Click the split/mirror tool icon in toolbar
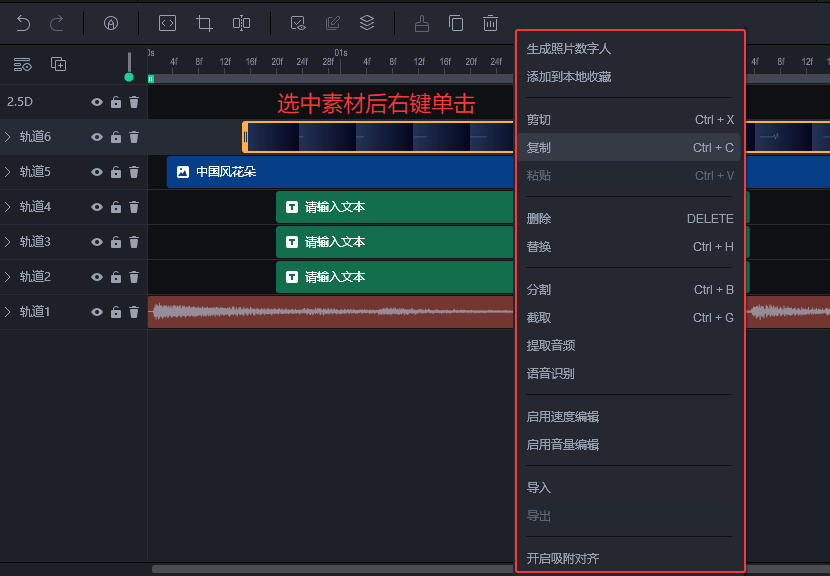This screenshot has height=576, width=830. pos(241,22)
